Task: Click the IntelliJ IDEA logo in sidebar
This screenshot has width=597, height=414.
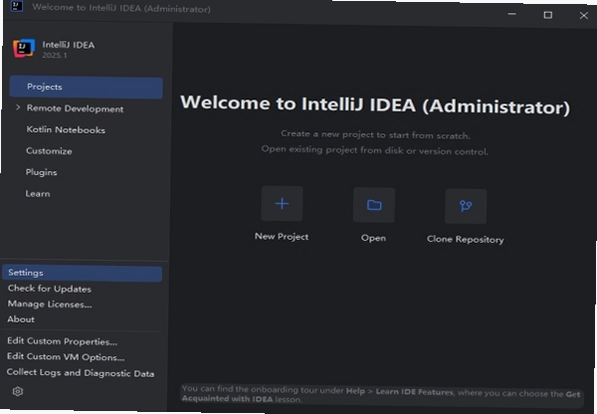Action: coord(24,48)
